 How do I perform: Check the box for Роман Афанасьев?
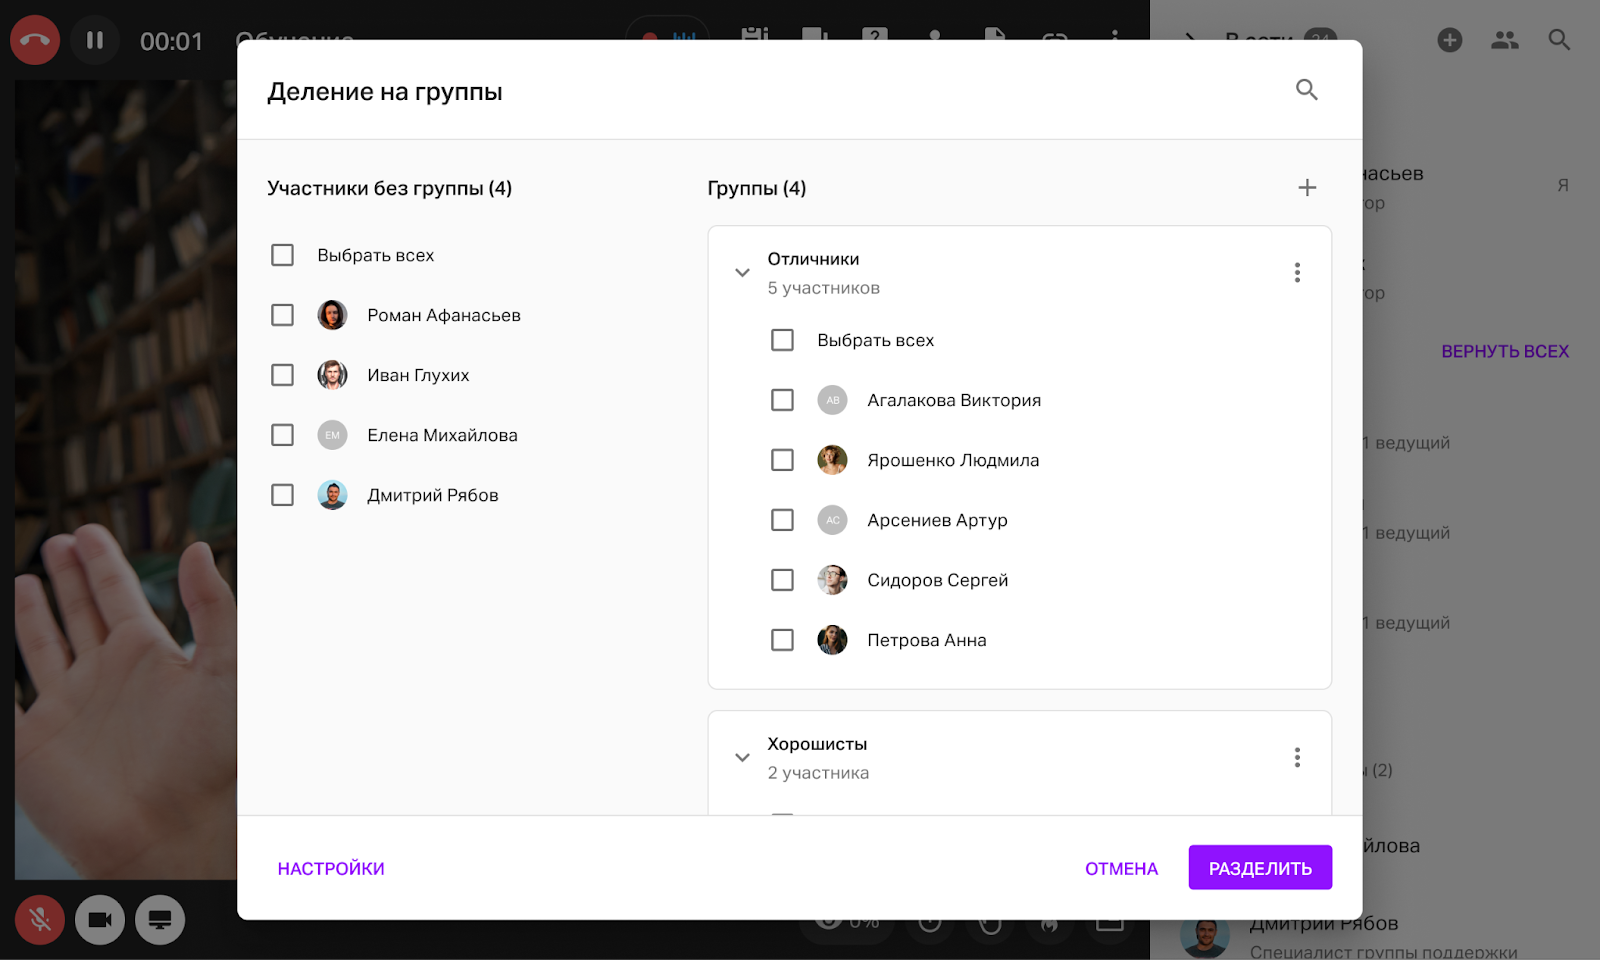283,316
